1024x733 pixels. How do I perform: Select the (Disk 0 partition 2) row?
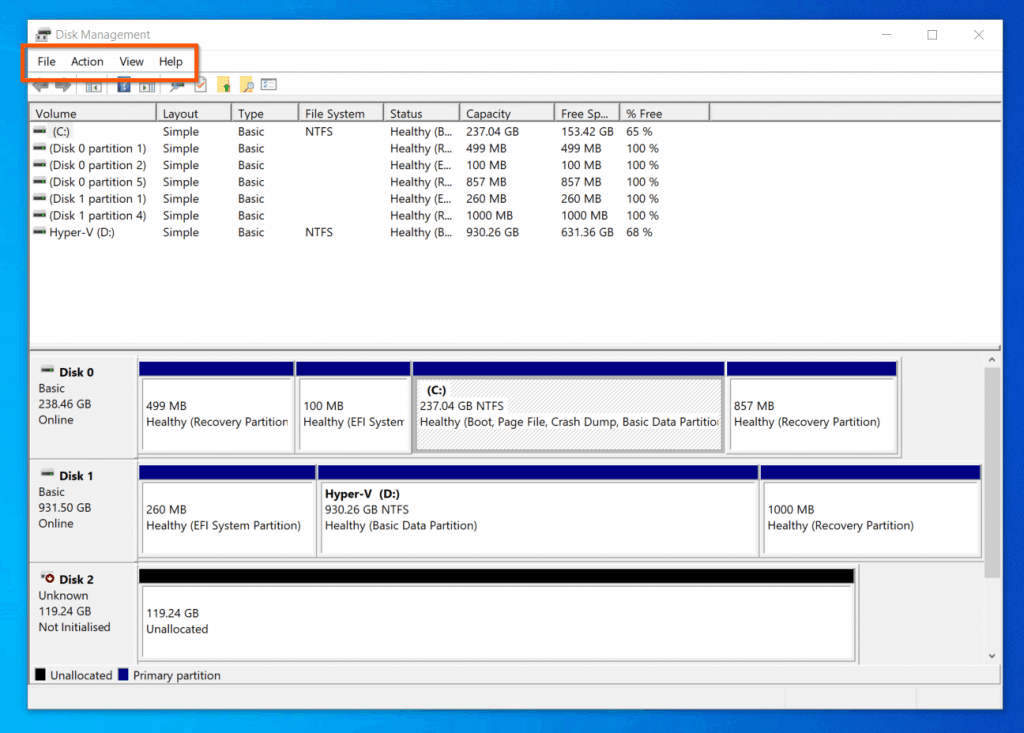click(370, 165)
